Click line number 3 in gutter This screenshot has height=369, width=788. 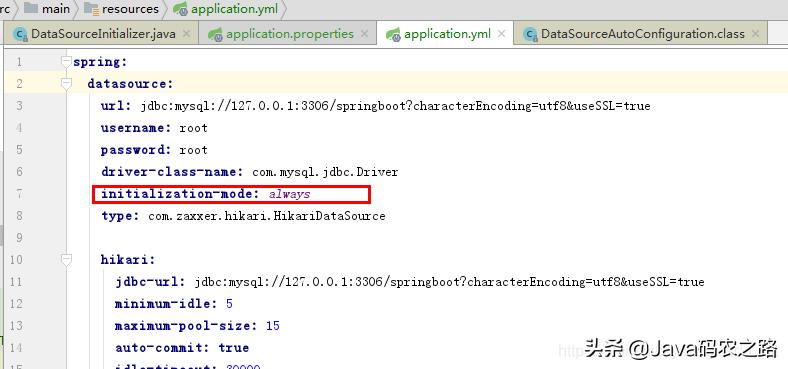point(19,106)
